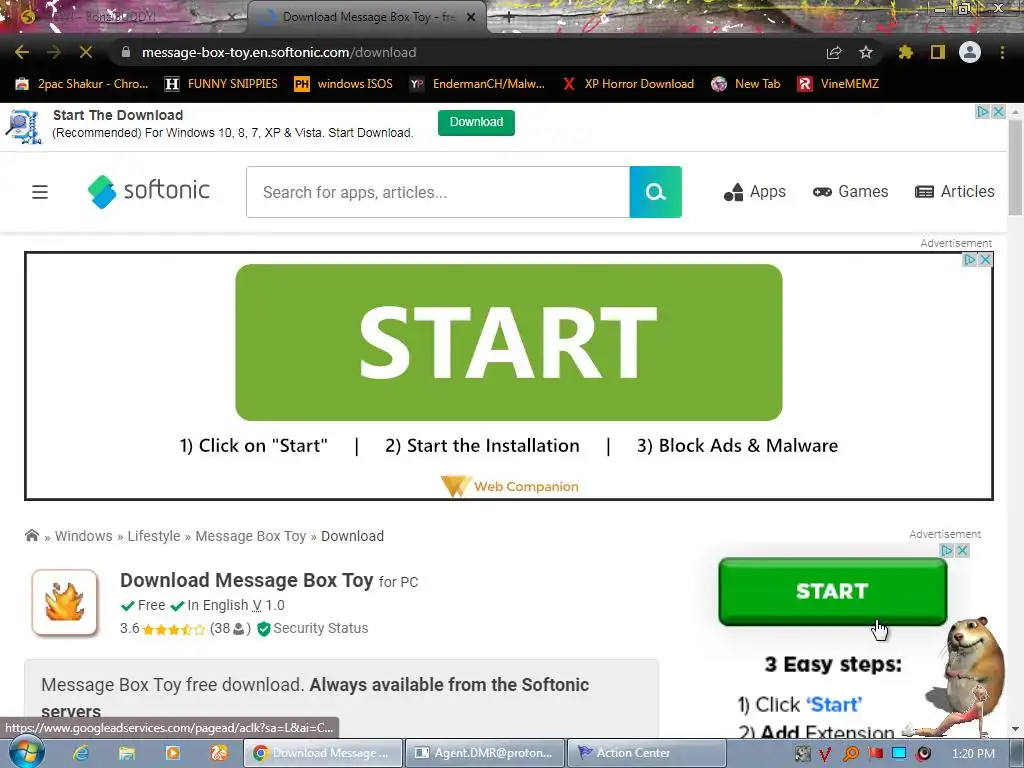
Task: Switch to the Agent.DMR@proton taskbar window
Action: [485, 753]
